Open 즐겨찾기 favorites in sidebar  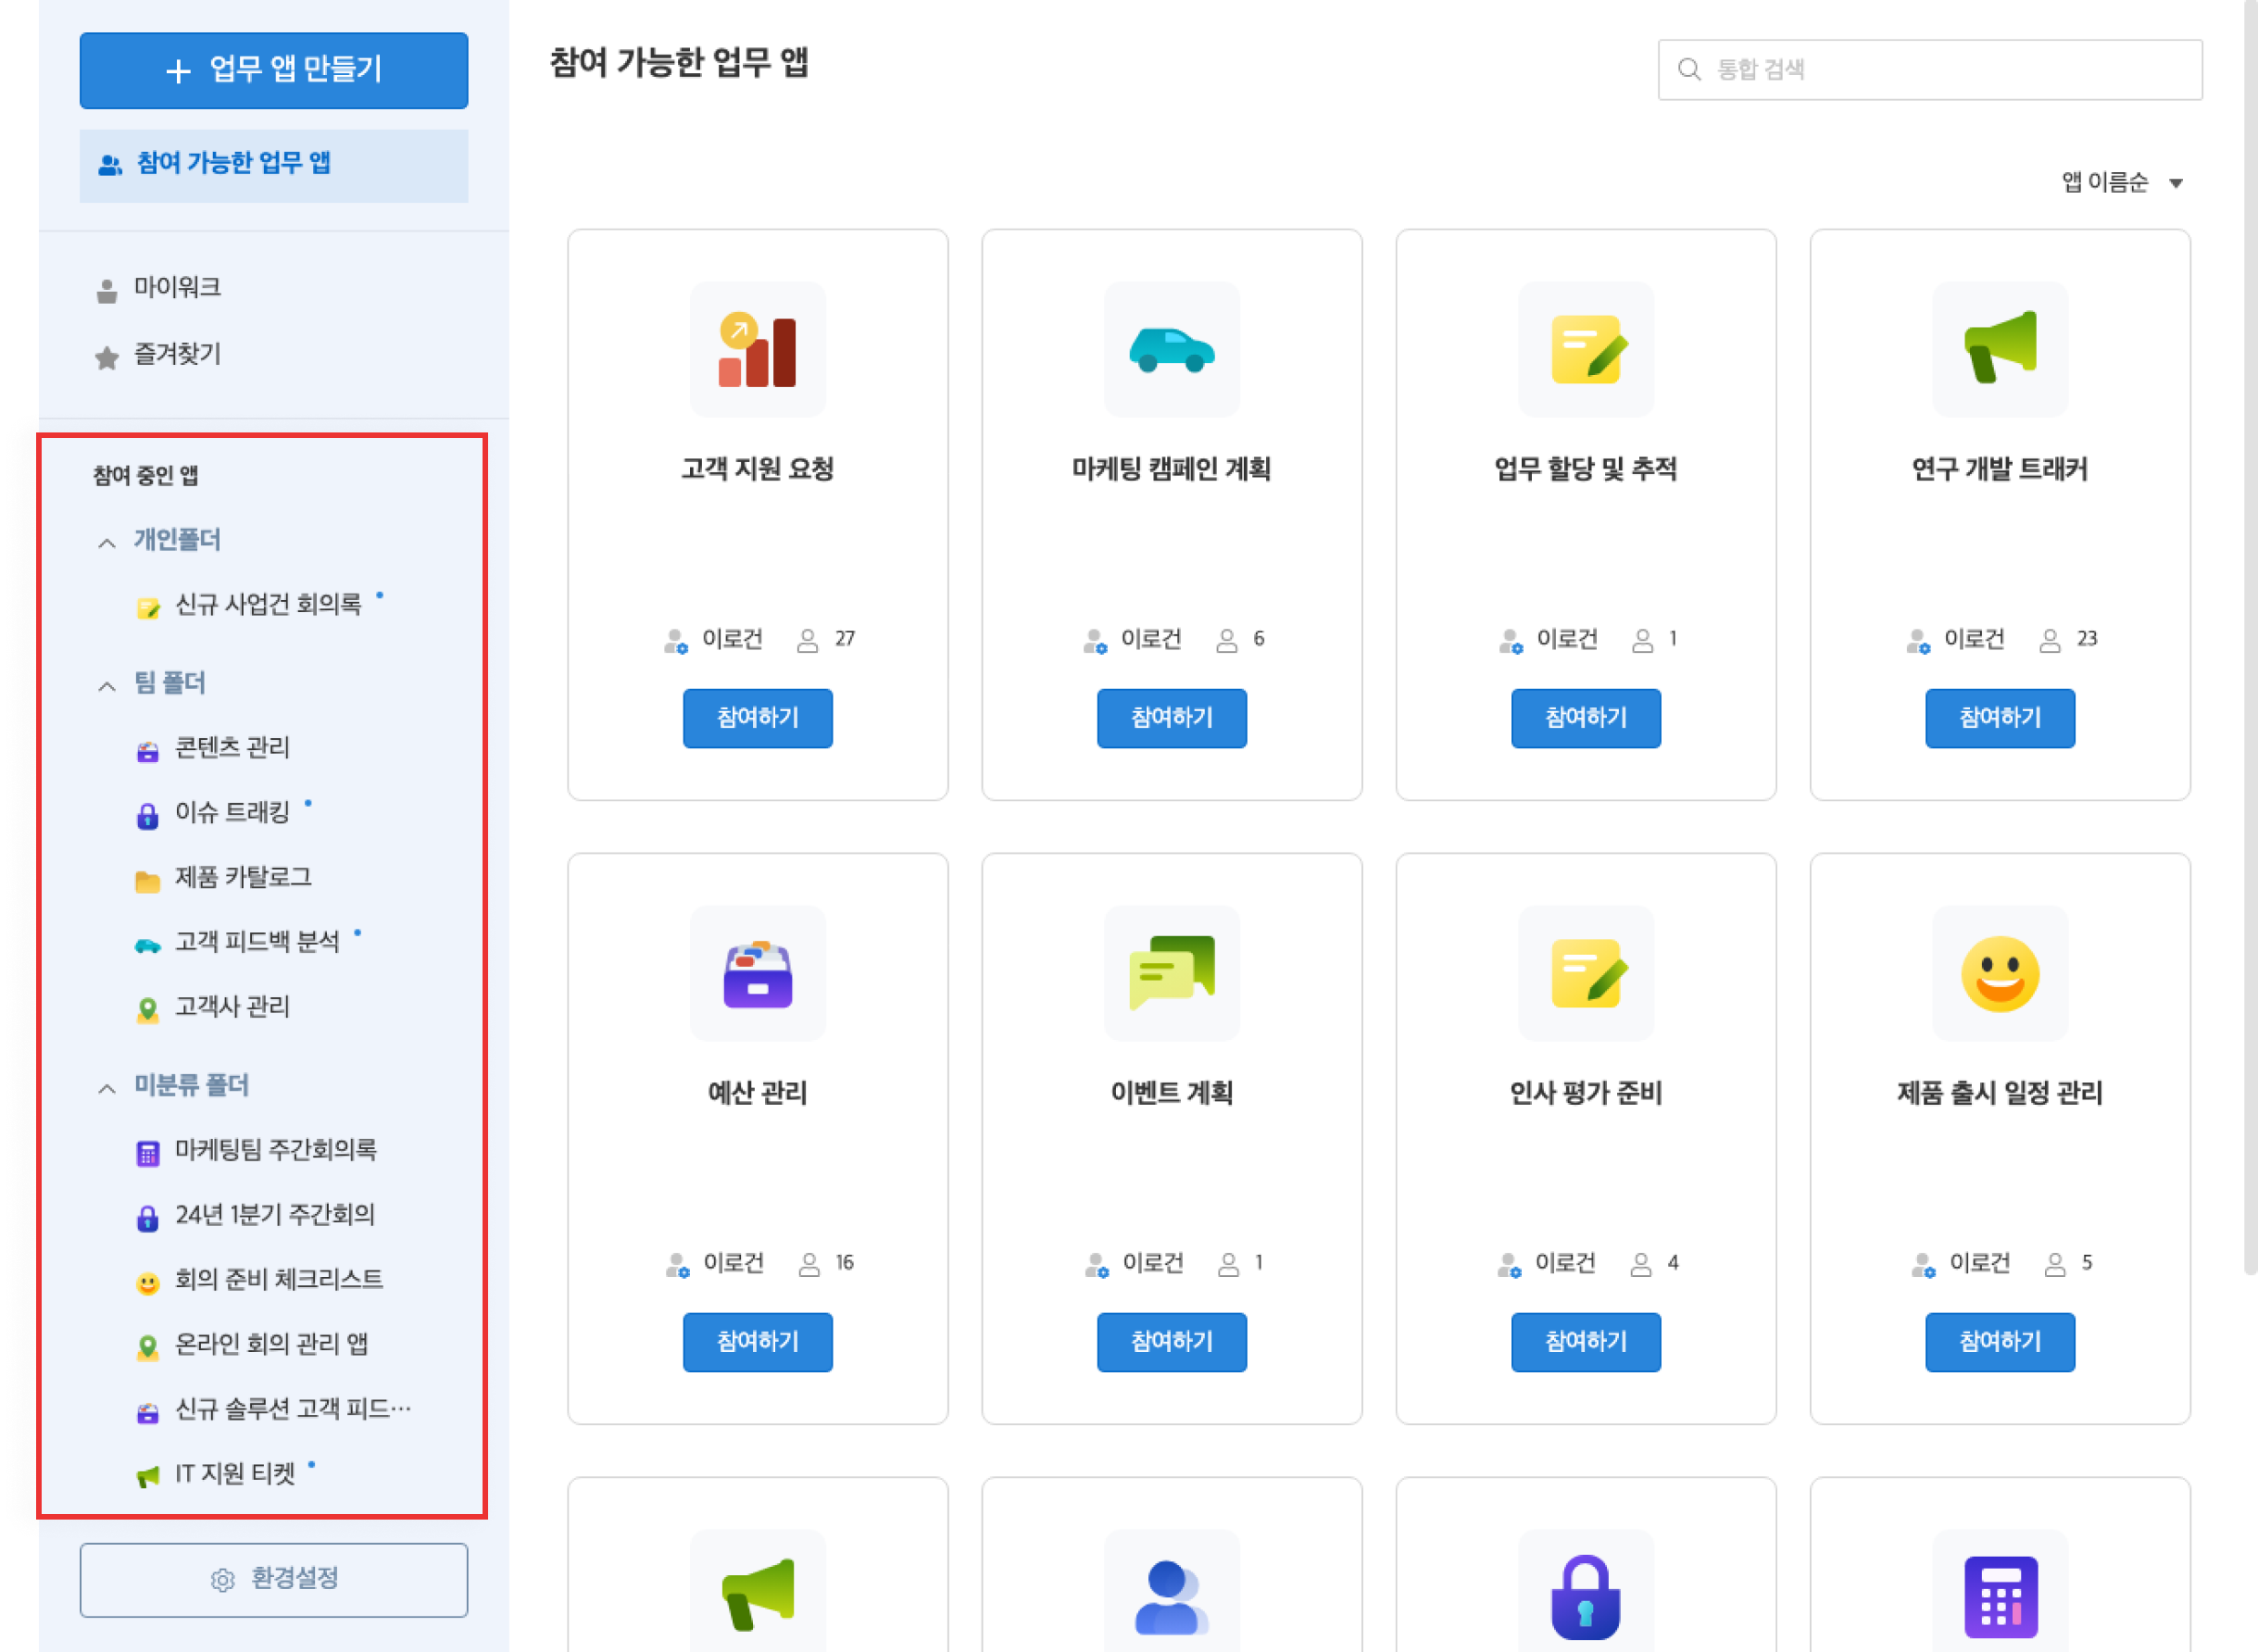click(177, 354)
